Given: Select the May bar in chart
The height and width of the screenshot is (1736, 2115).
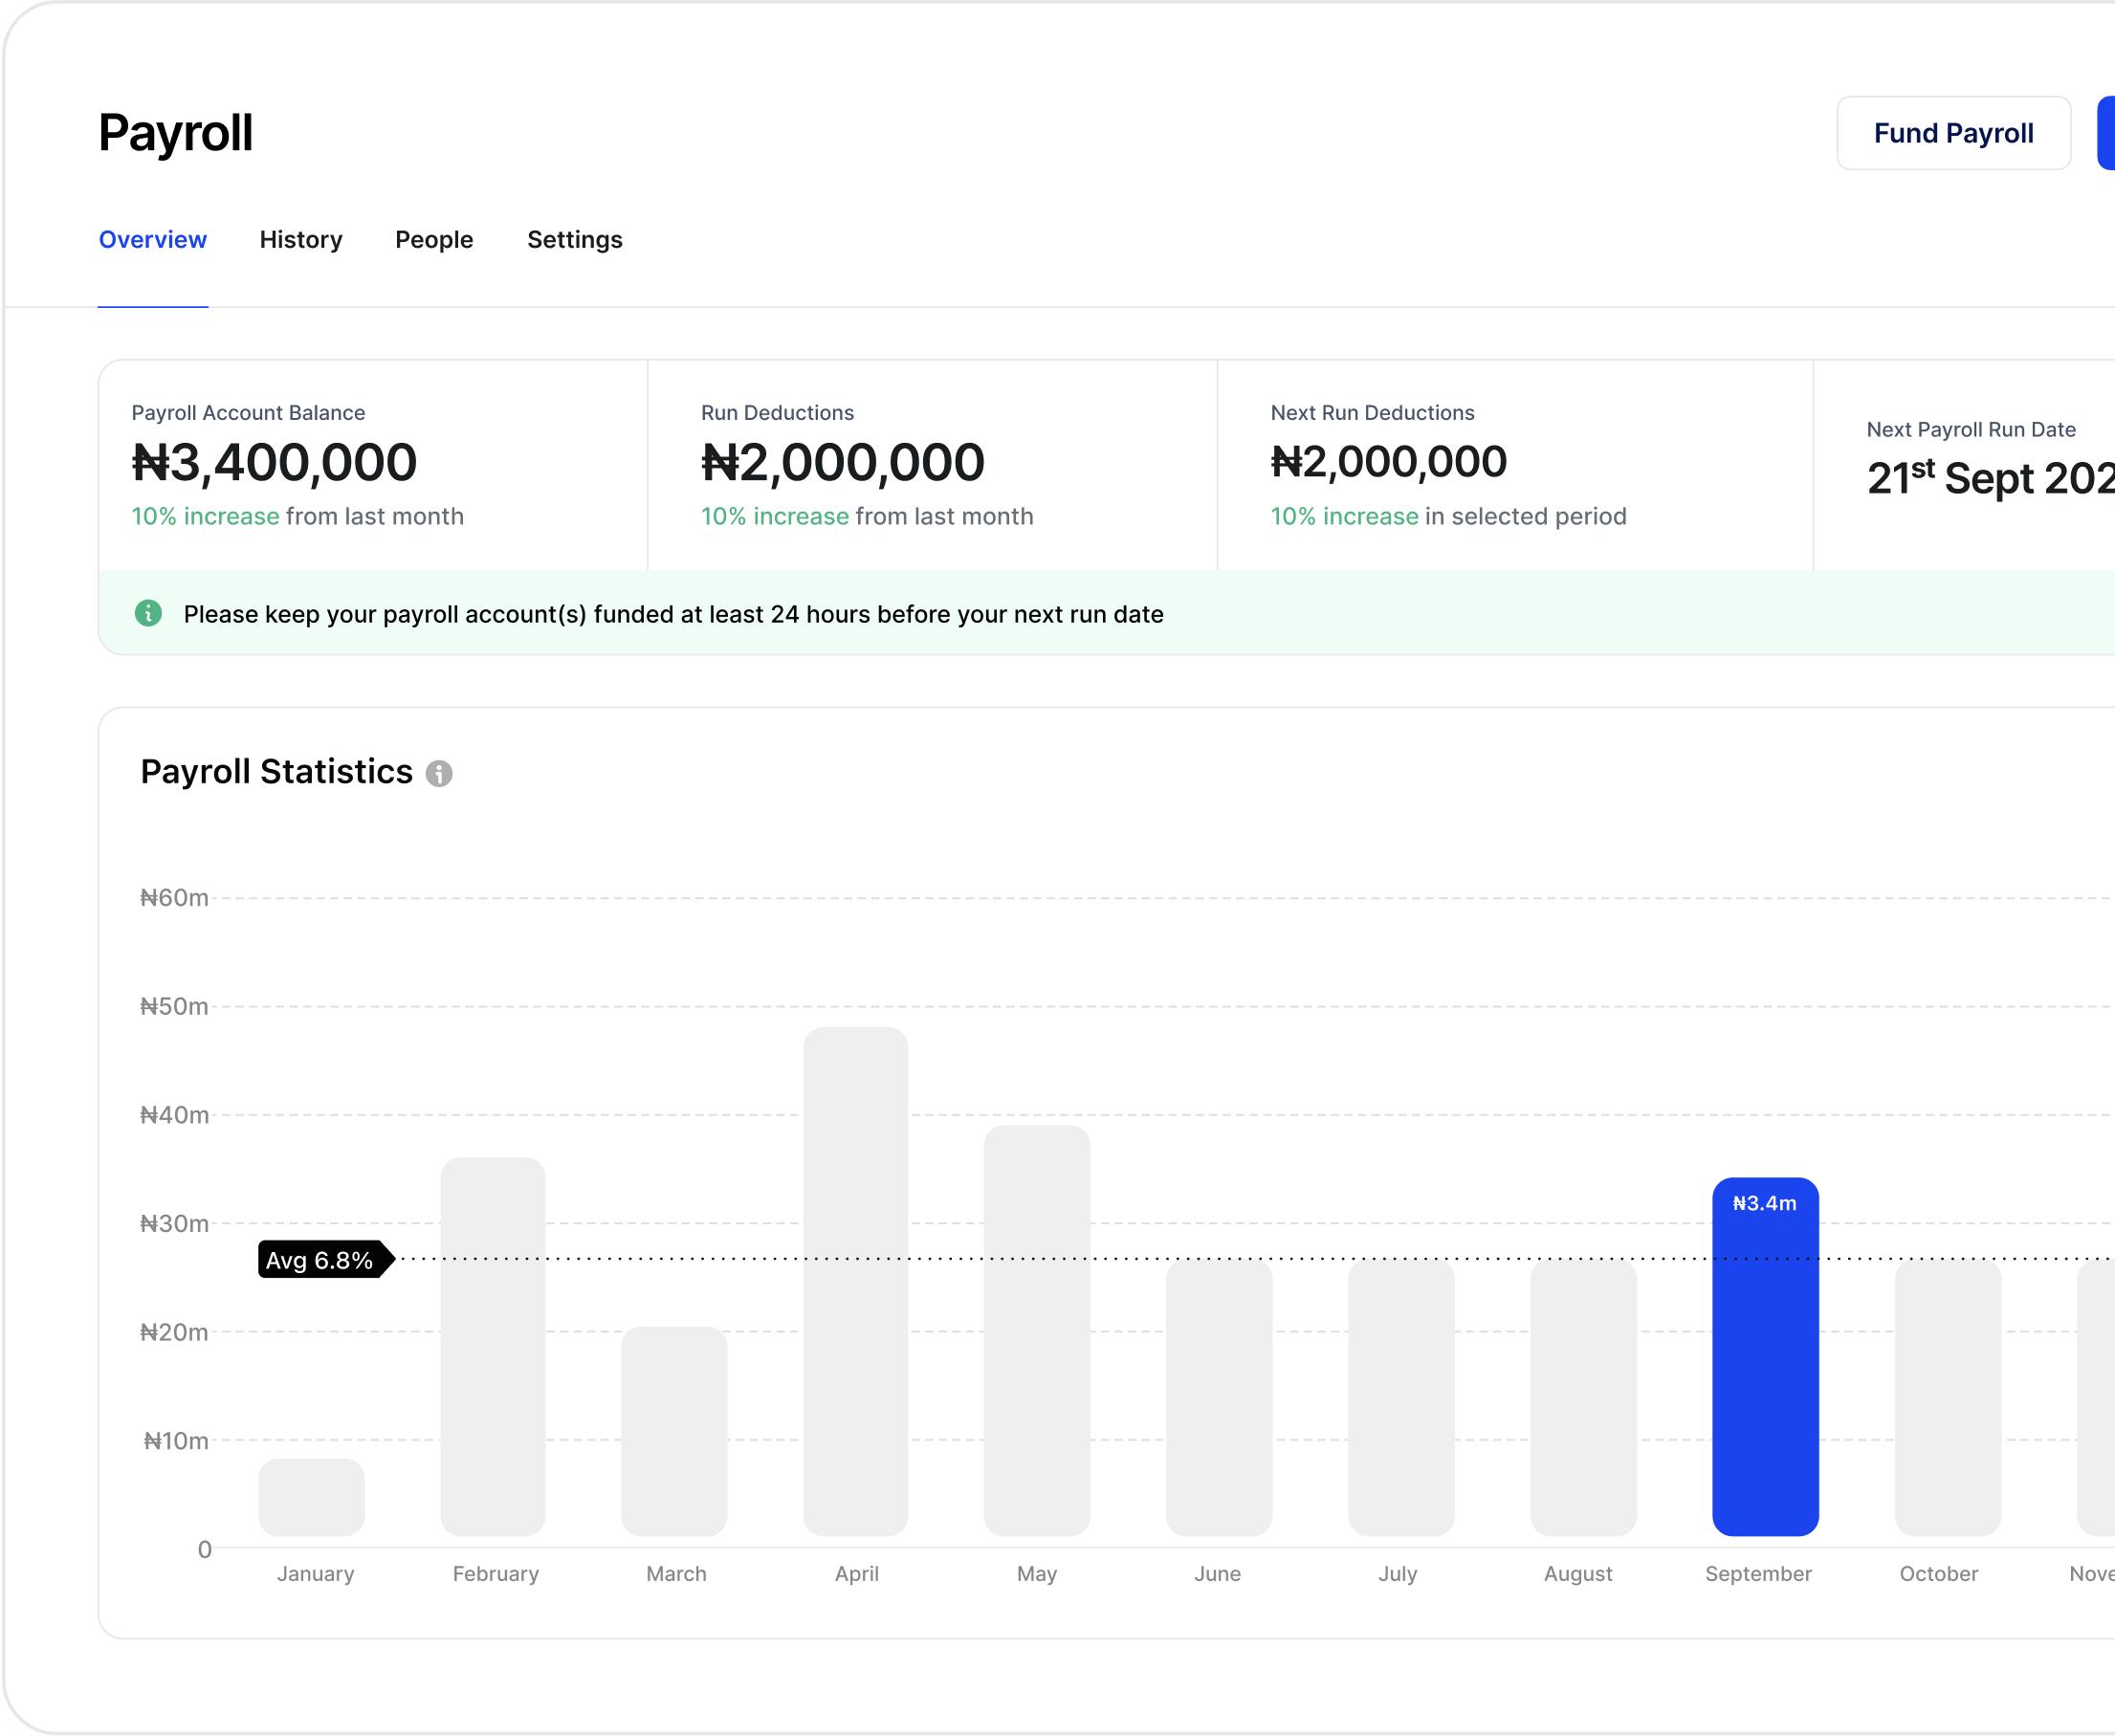Looking at the screenshot, I should [x=1037, y=1330].
